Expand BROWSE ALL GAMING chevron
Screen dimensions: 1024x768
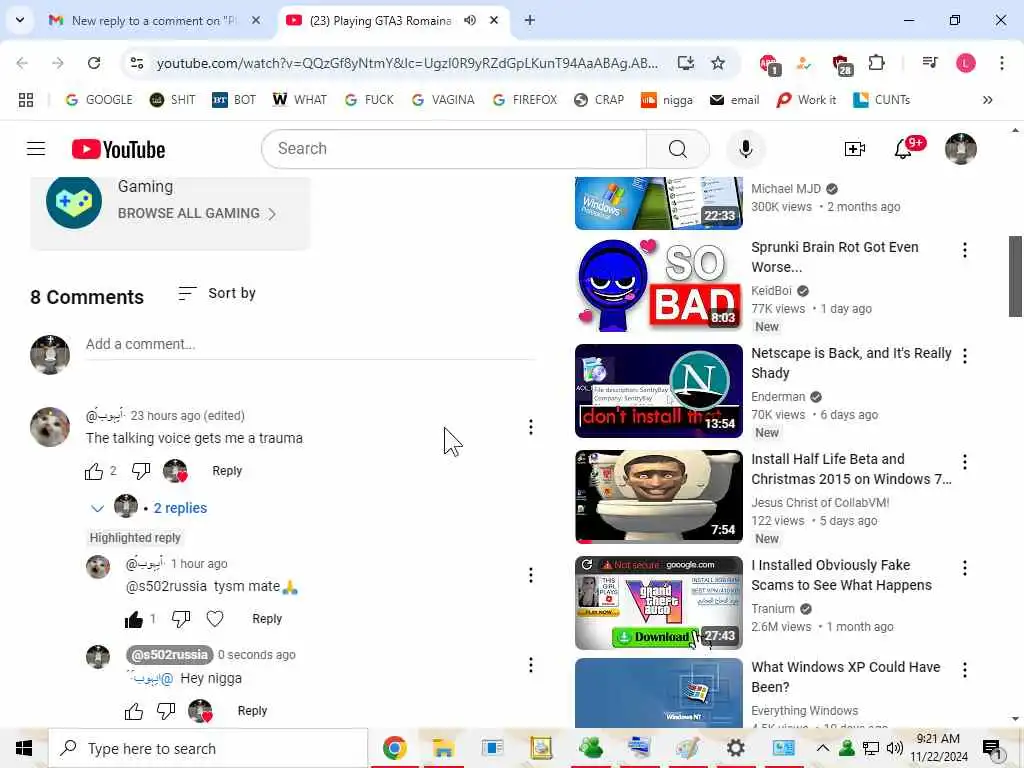tap(272, 214)
